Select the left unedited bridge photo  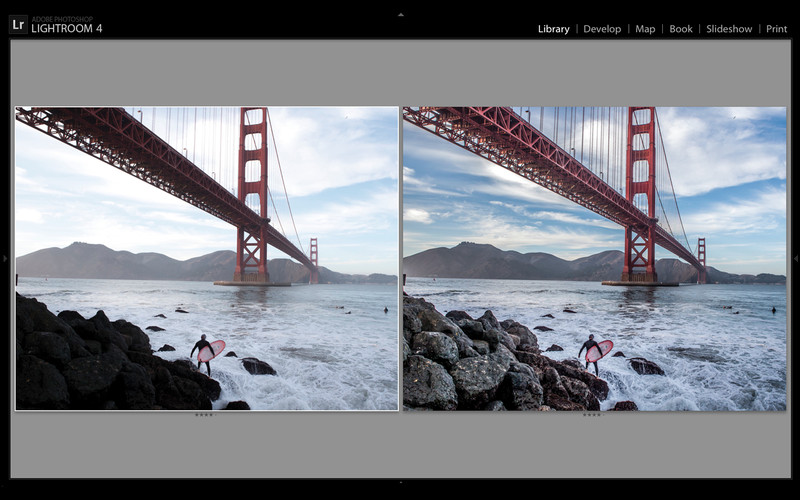click(207, 258)
